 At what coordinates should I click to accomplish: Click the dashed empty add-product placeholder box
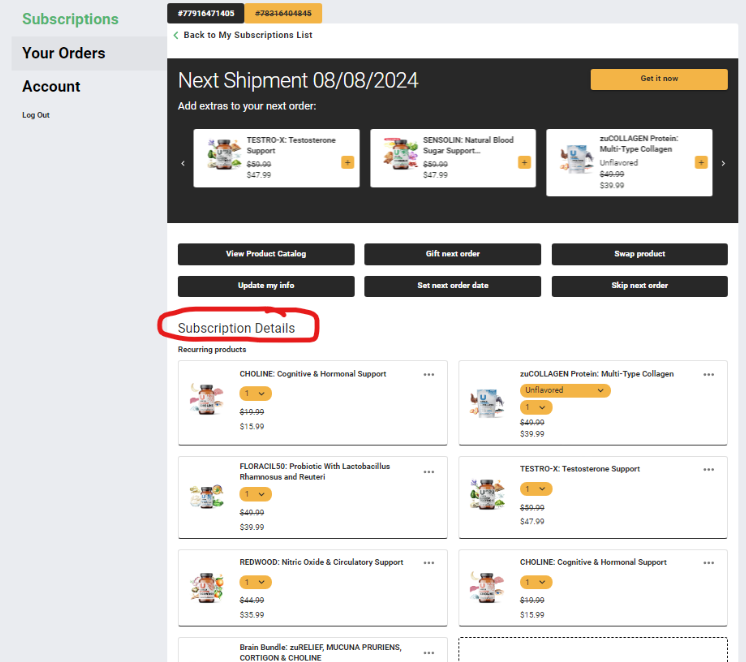(593, 650)
